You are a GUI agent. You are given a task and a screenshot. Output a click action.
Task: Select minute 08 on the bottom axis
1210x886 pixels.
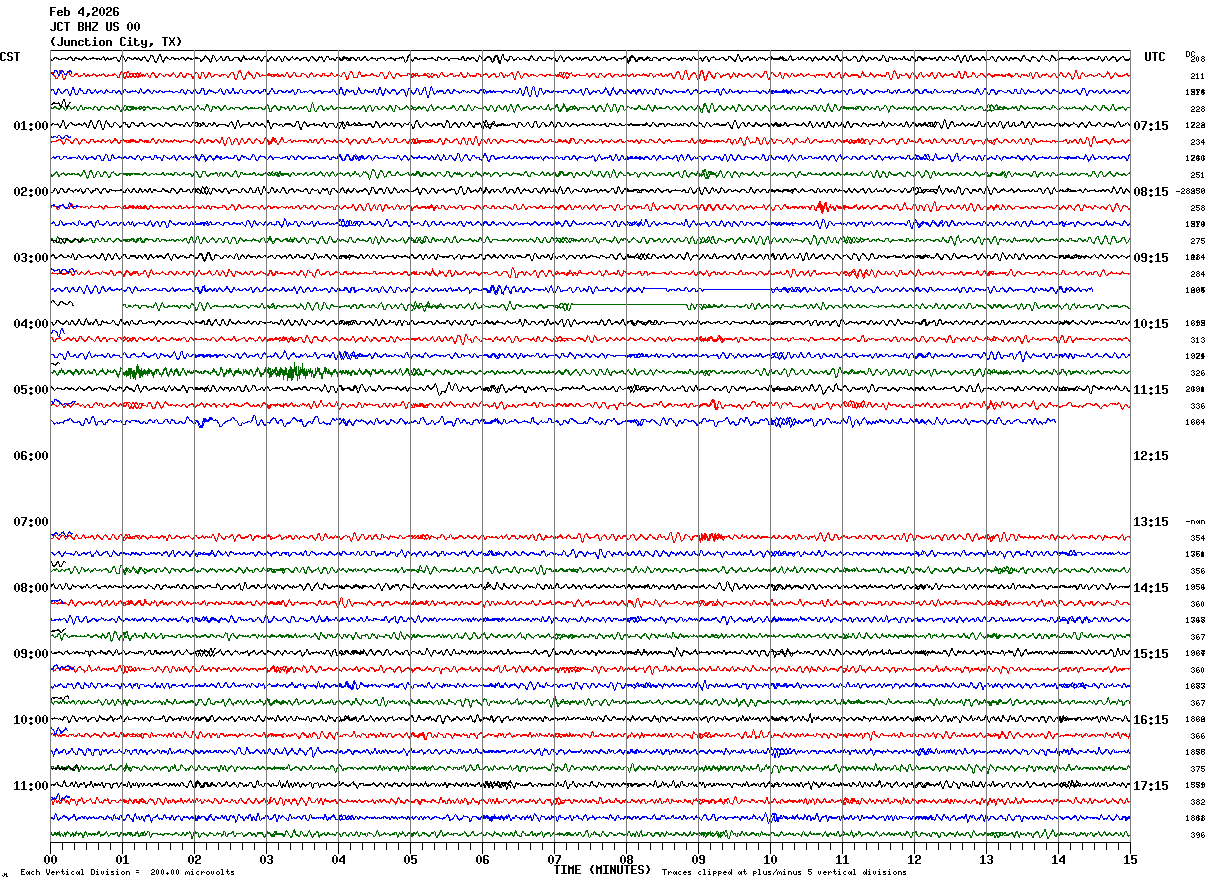627,859
